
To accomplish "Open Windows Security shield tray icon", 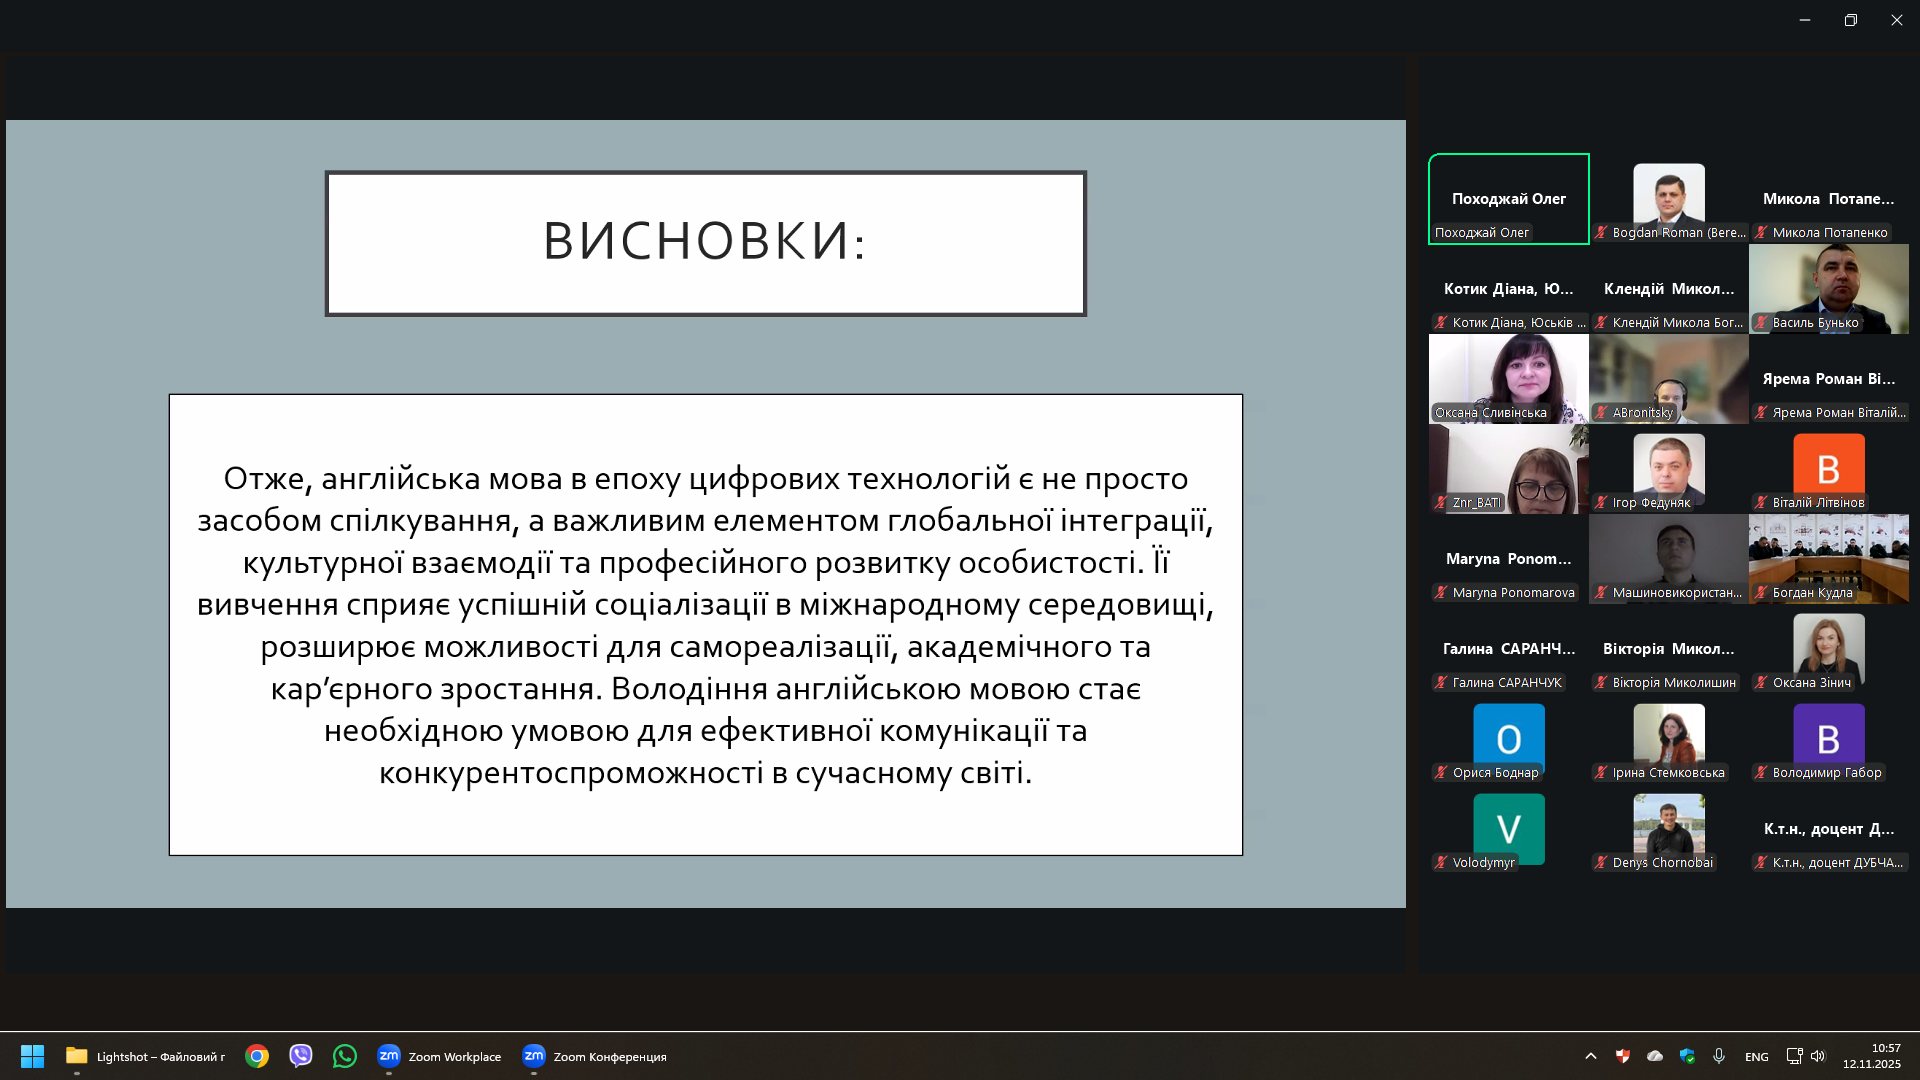I will pos(1687,1056).
